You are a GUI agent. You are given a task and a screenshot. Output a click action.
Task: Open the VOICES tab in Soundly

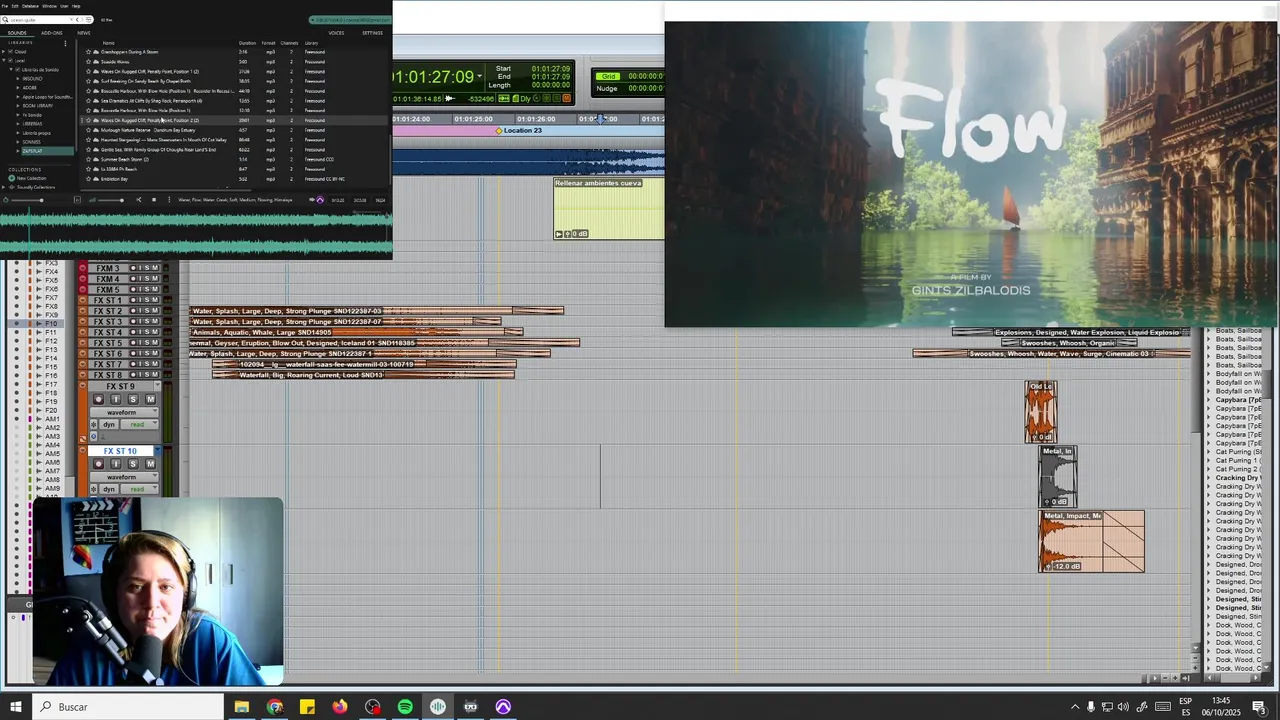point(336,33)
